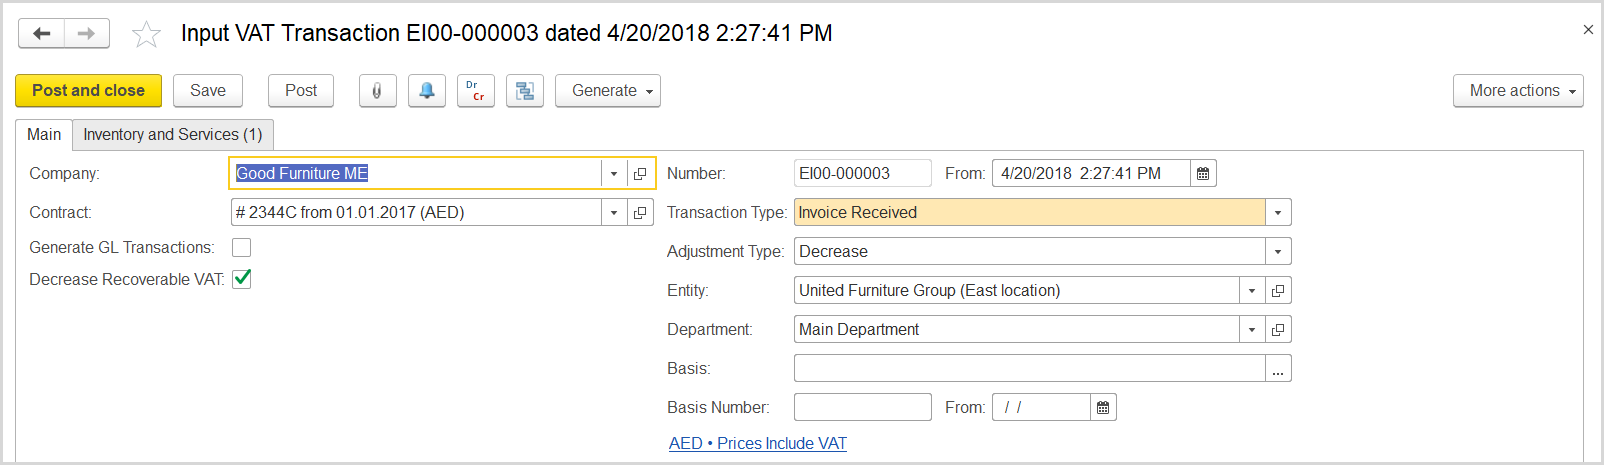Open attached files paperclip icon

coord(377,90)
